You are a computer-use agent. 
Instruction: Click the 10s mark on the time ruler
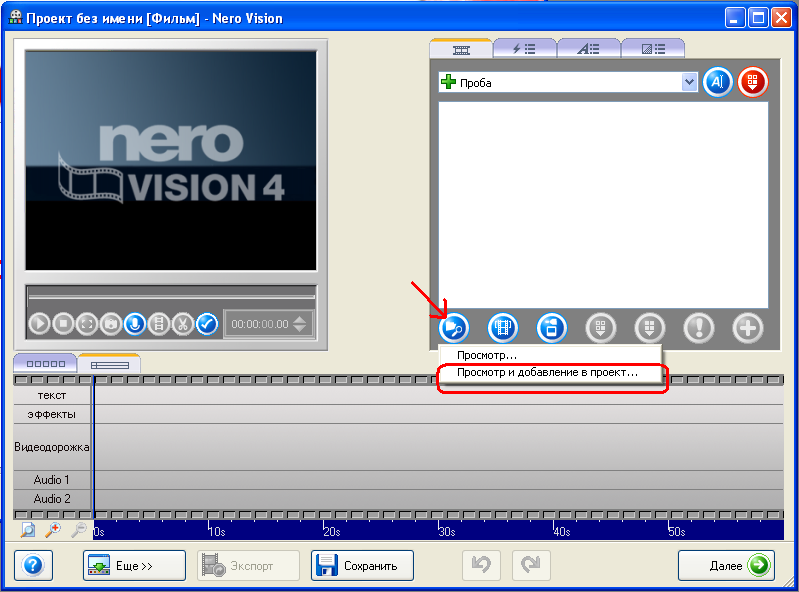[216, 531]
